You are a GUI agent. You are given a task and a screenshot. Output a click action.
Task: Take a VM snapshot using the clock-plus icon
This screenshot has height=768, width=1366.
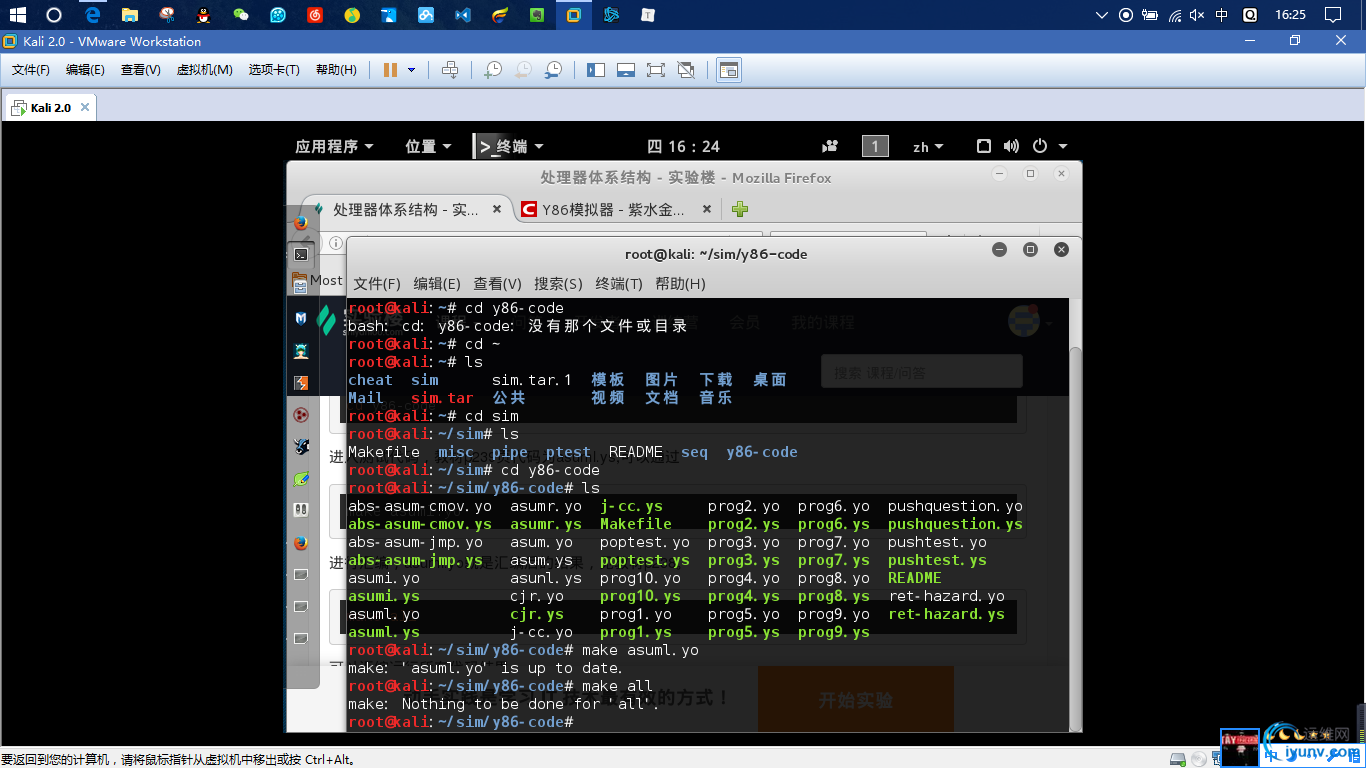click(493, 70)
